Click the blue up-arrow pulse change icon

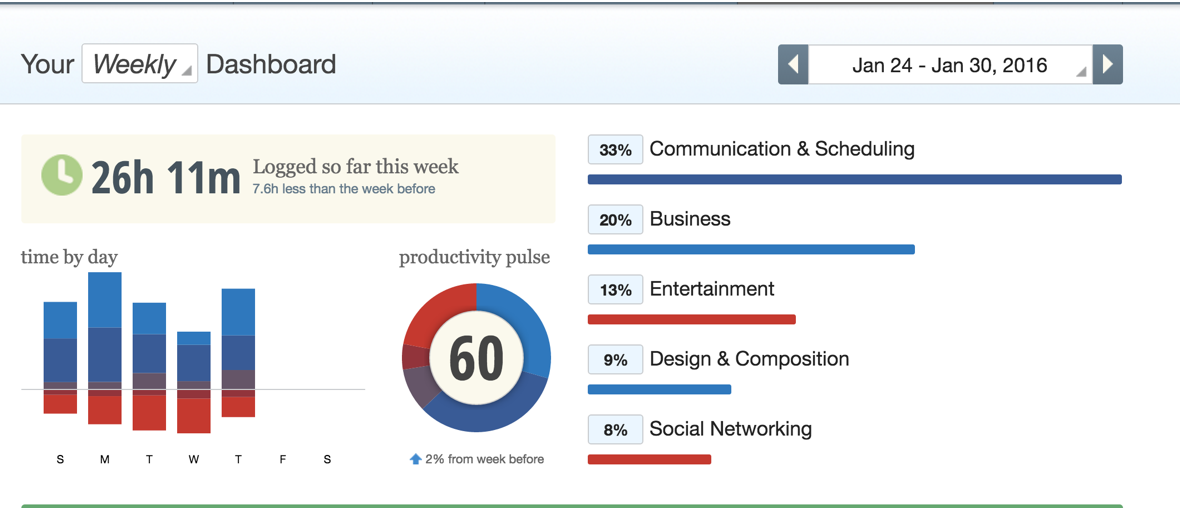coord(415,459)
